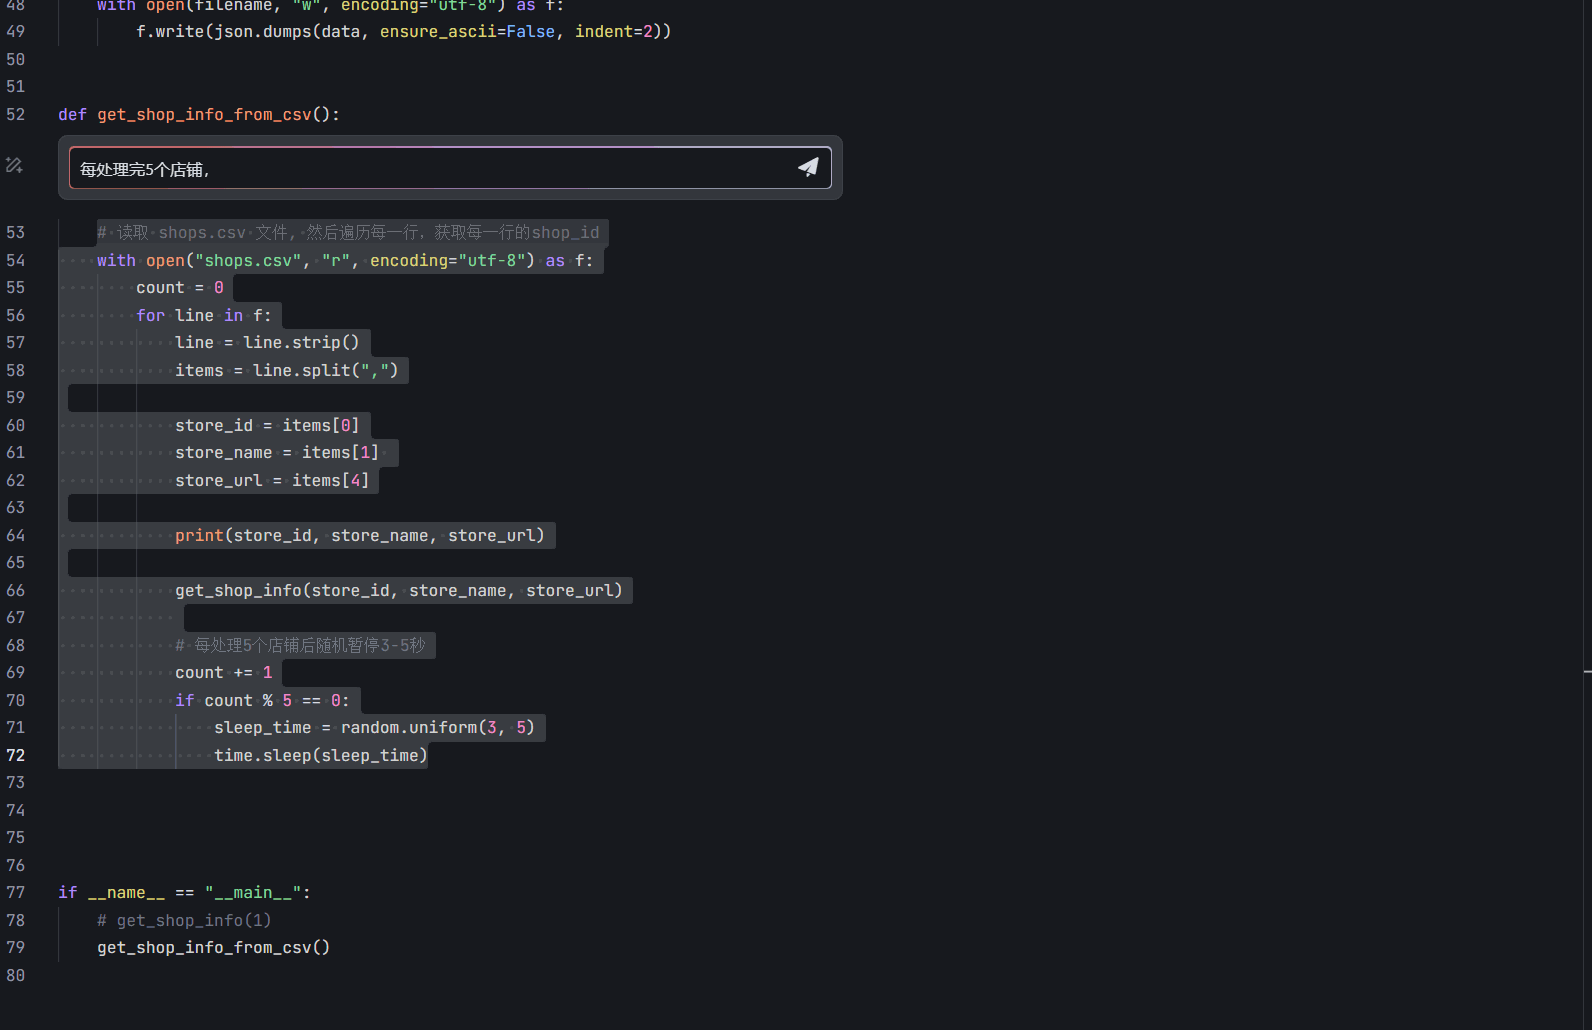The width and height of the screenshot is (1592, 1030).
Task: Click random.uniform on the sleep_time line
Action: pyautogui.click(x=408, y=728)
